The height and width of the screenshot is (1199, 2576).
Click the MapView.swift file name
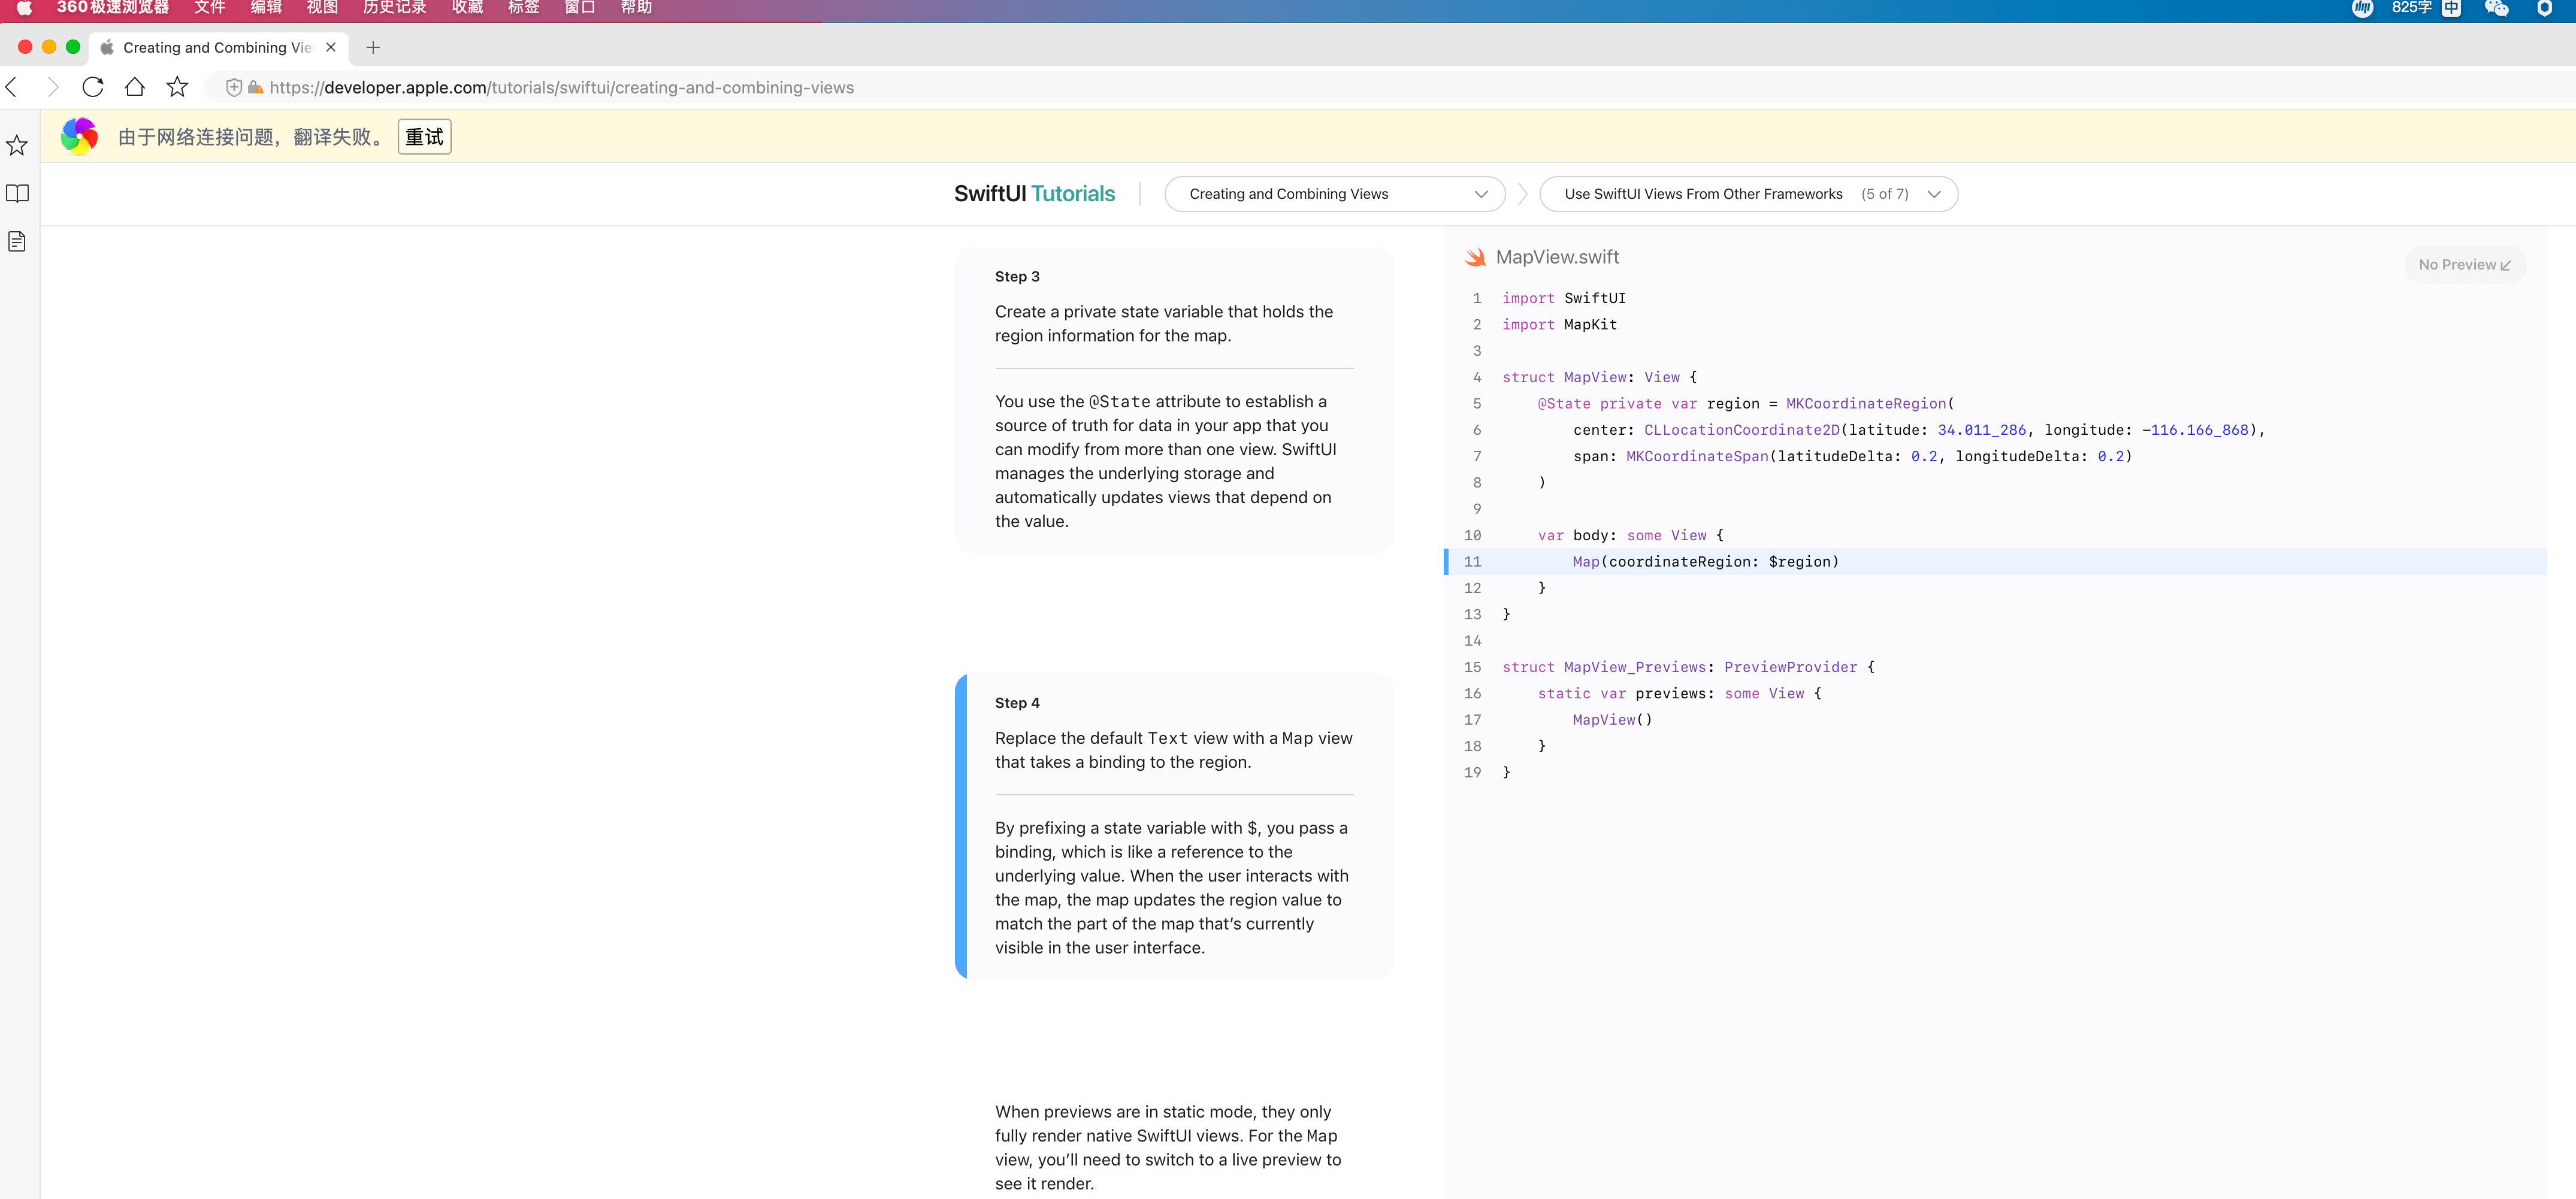coord(1557,257)
